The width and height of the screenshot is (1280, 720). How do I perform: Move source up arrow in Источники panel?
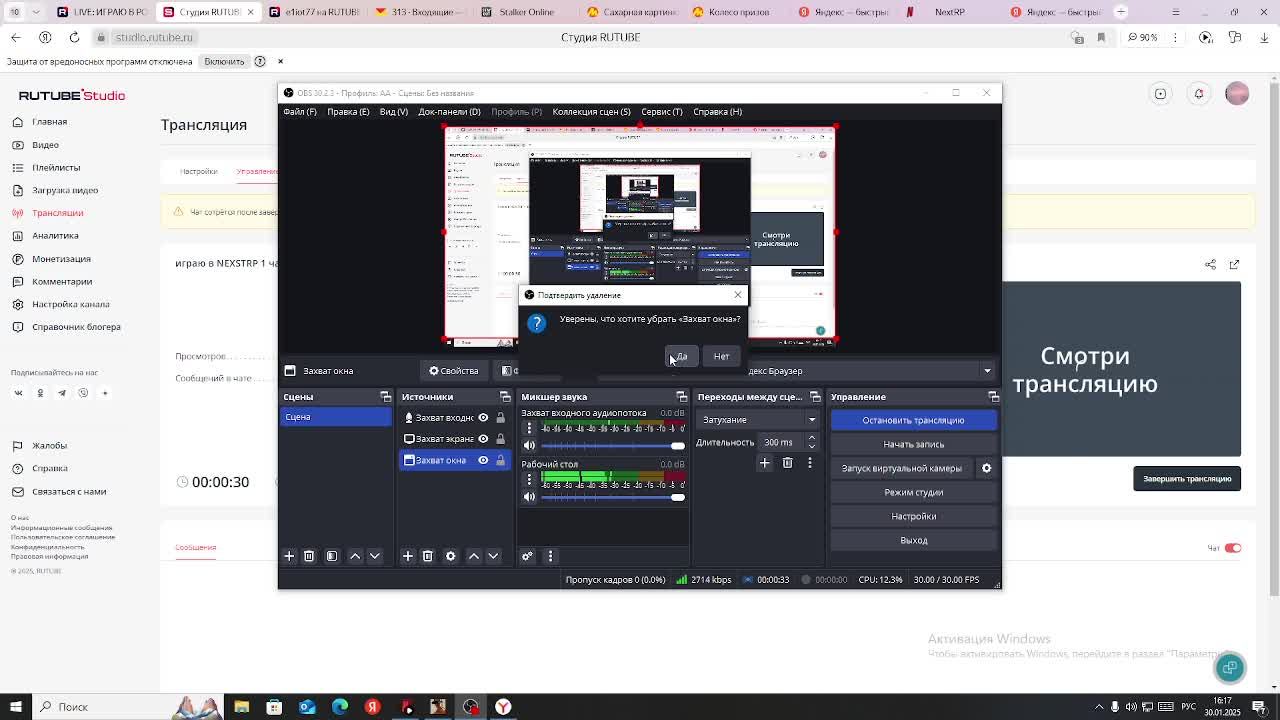474,556
